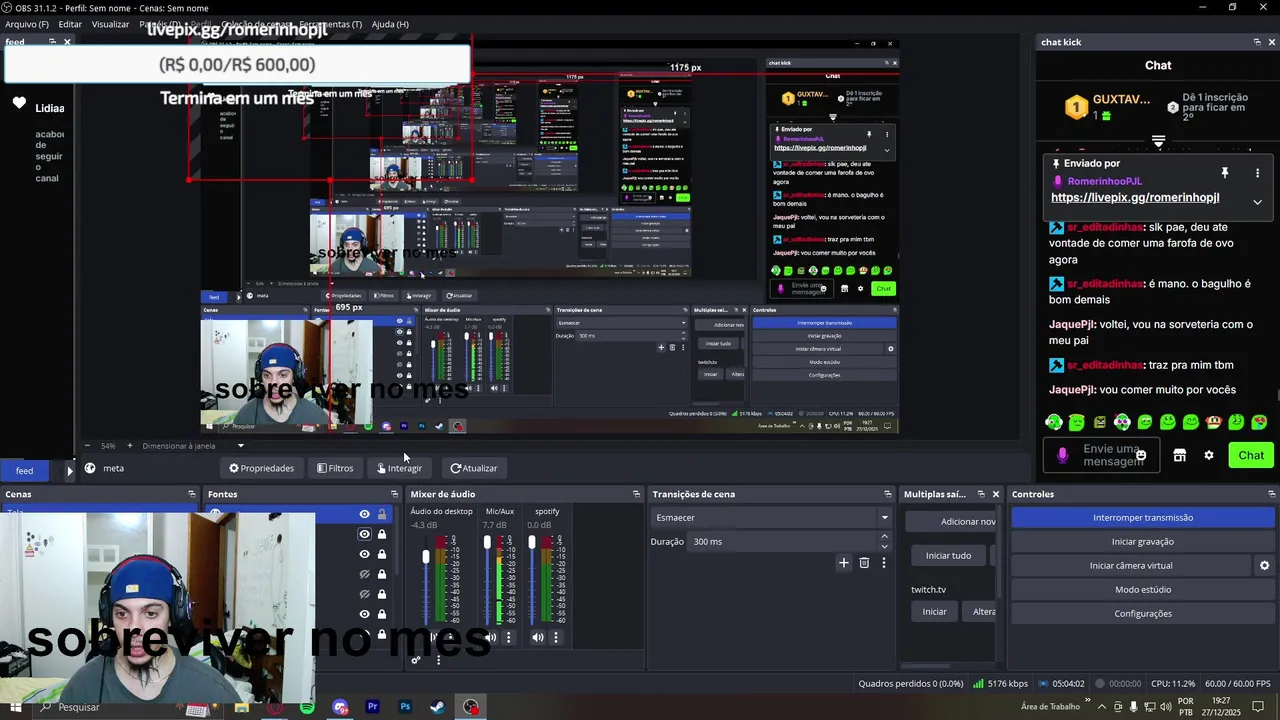This screenshot has width=1280, height=720.
Task: Click Iniciar under twitch.tv
Action: [x=934, y=611]
